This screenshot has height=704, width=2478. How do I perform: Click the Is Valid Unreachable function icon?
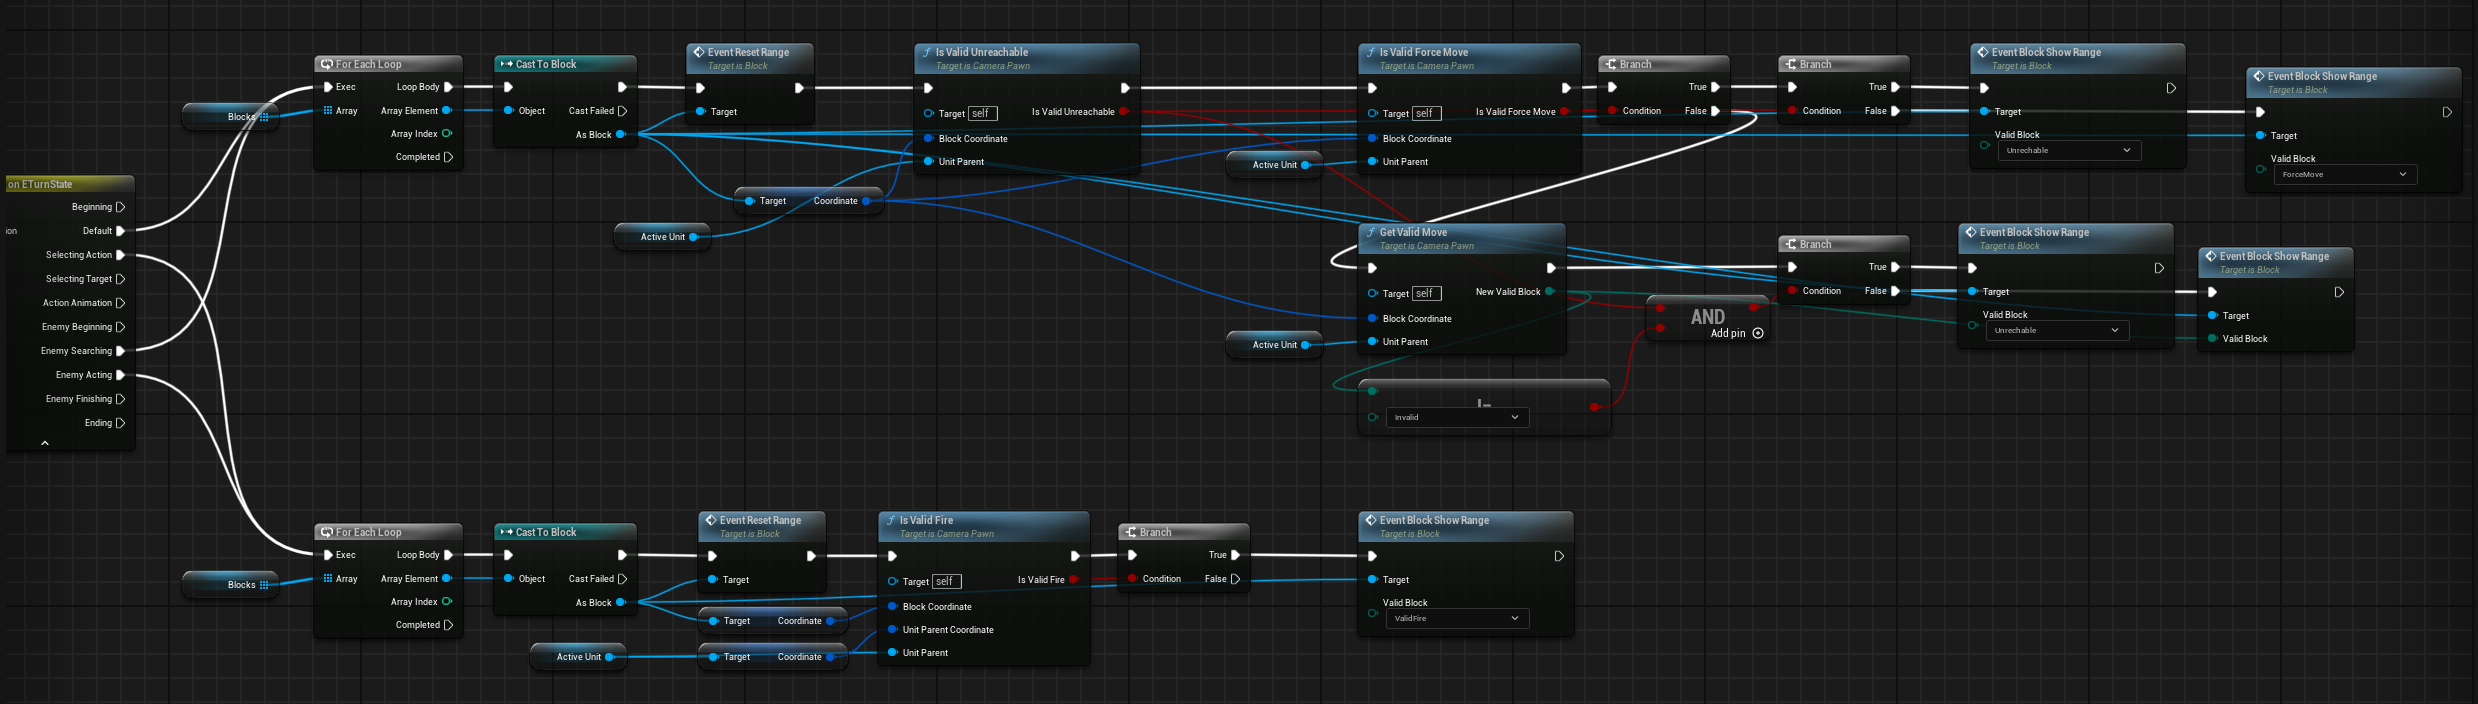[x=926, y=53]
